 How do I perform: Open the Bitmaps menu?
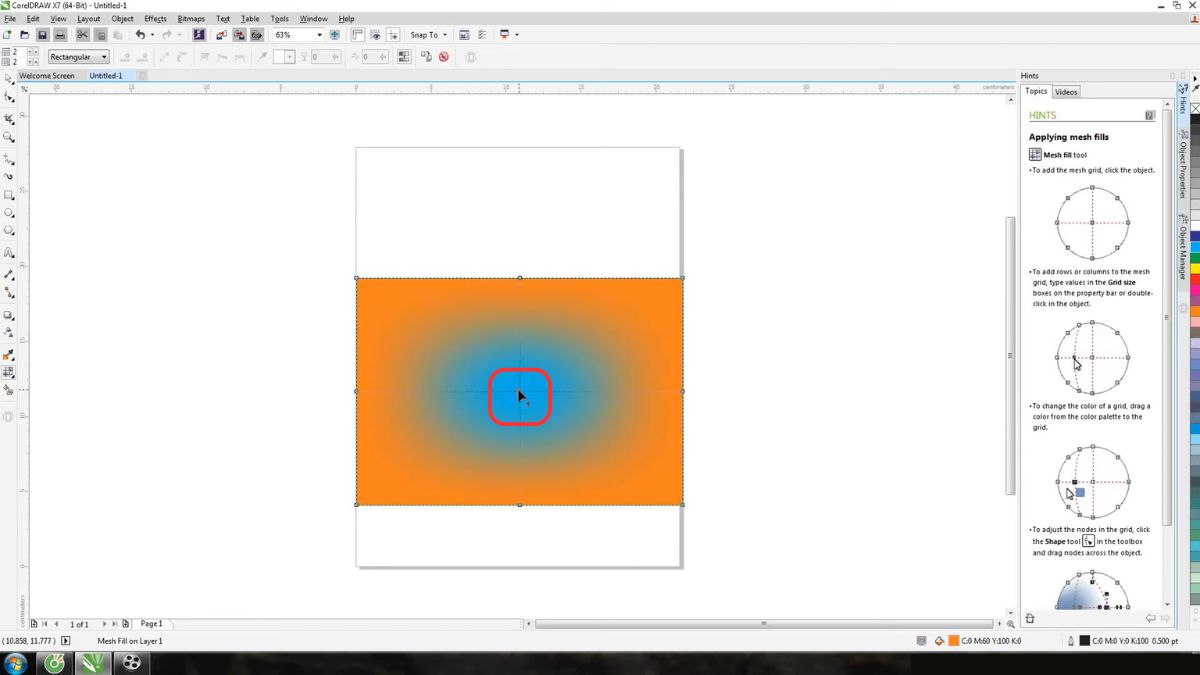coord(191,19)
